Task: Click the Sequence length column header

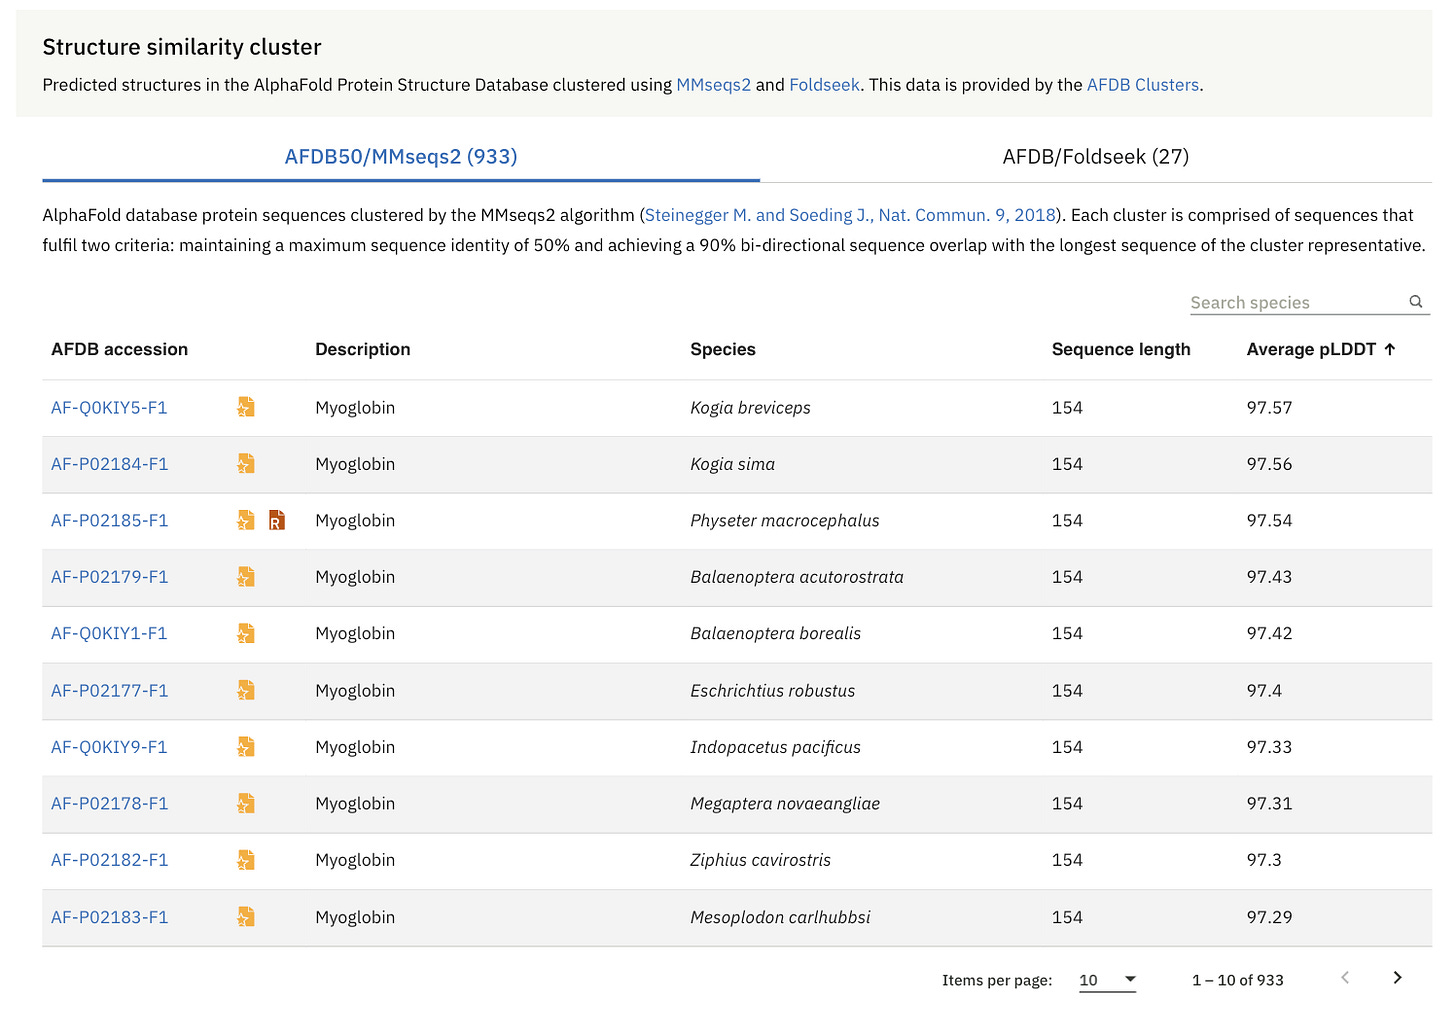Action: point(1120,349)
